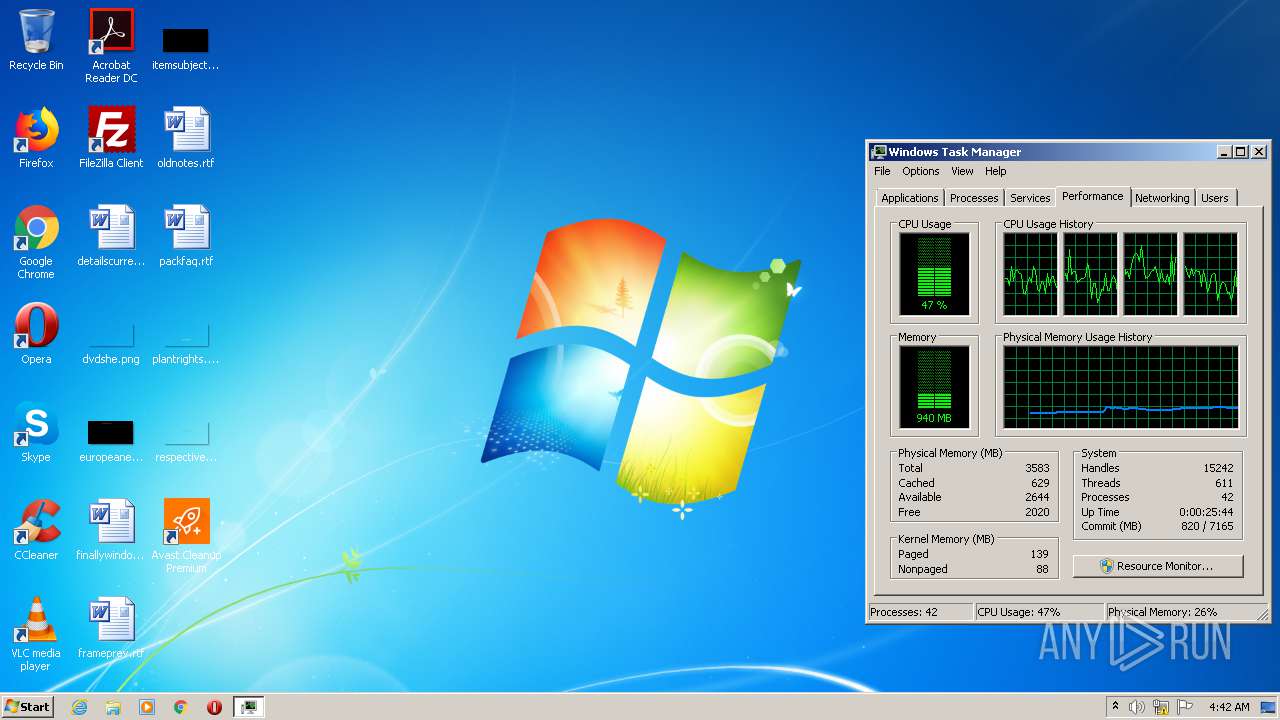This screenshot has height=720, width=1280.
Task: Select detailscurre document icon
Action: click(111, 236)
